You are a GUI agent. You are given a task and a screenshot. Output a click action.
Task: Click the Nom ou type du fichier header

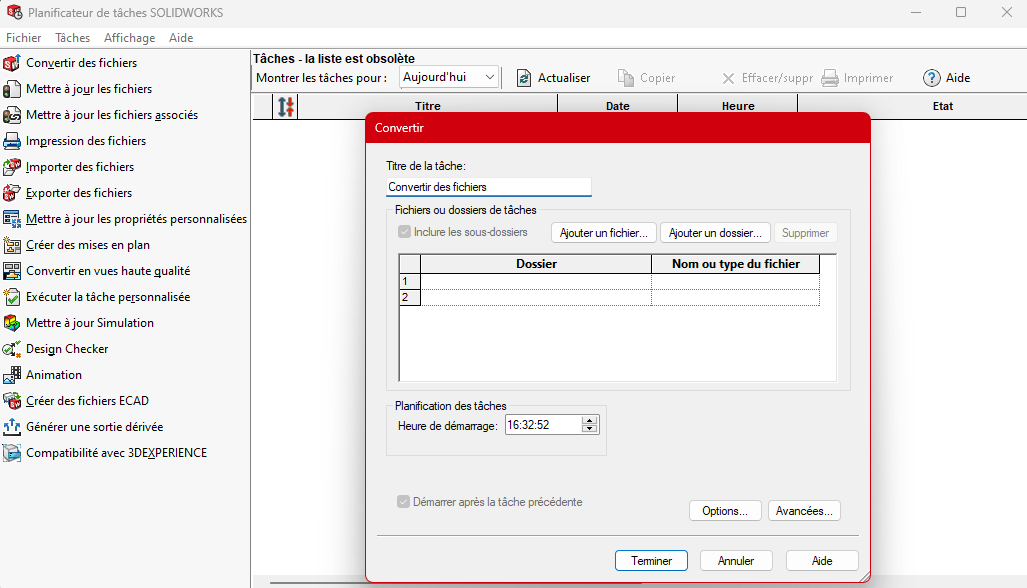pyautogui.click(x=736, y=264)
